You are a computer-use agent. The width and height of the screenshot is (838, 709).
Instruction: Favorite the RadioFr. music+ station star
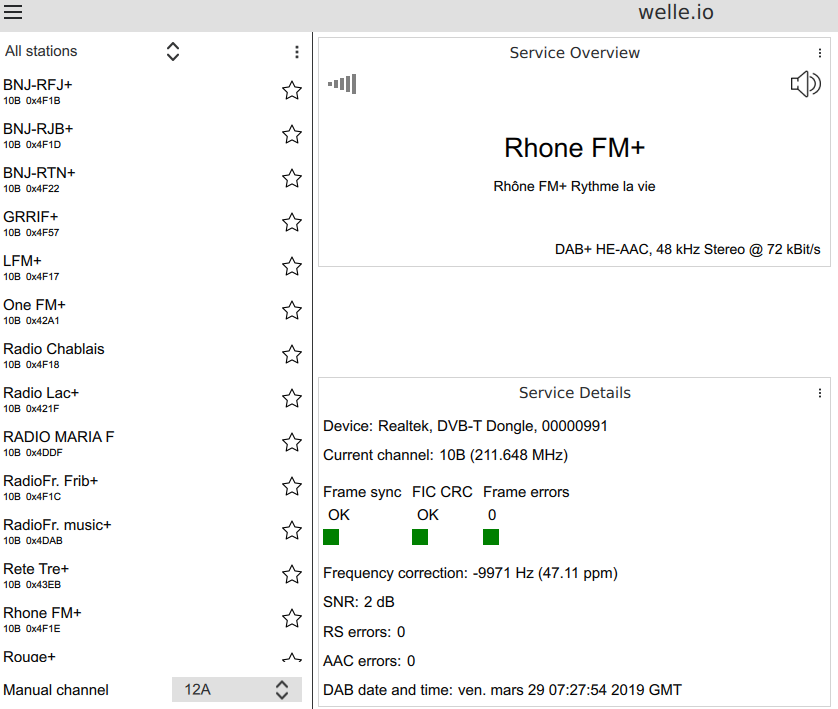tap(292, 531)
